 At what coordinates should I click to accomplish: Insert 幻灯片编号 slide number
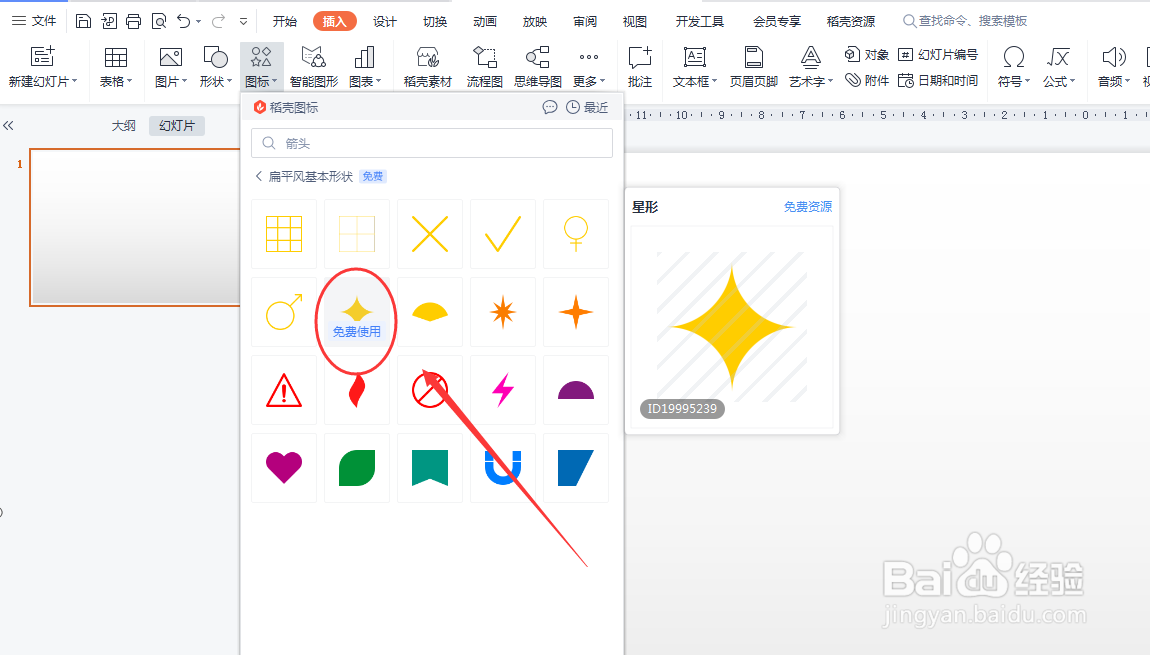pos(937,54)
